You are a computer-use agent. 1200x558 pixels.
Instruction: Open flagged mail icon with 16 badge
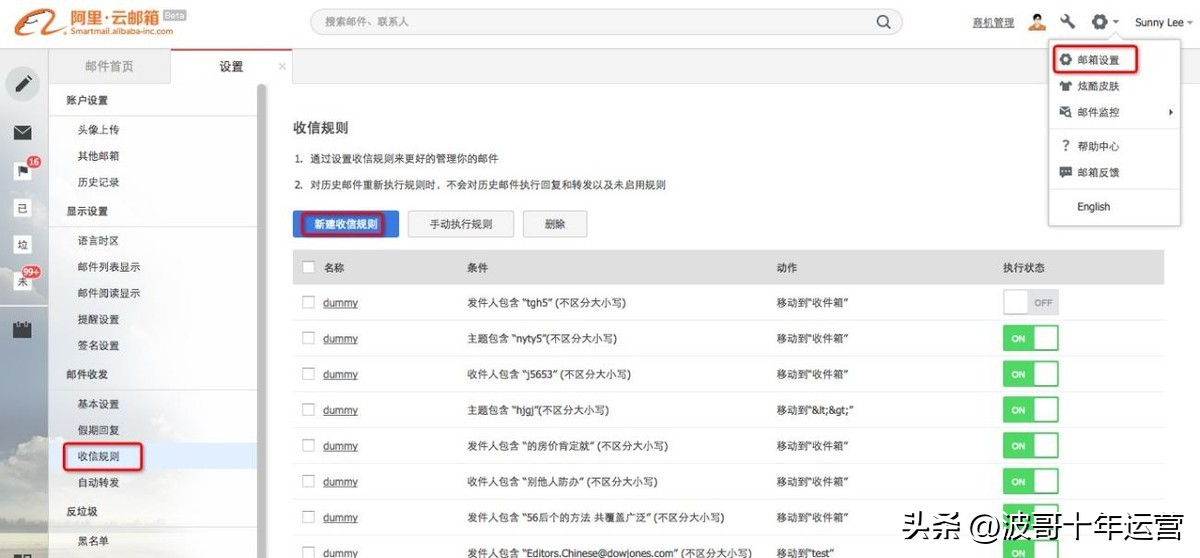[22, 171]
